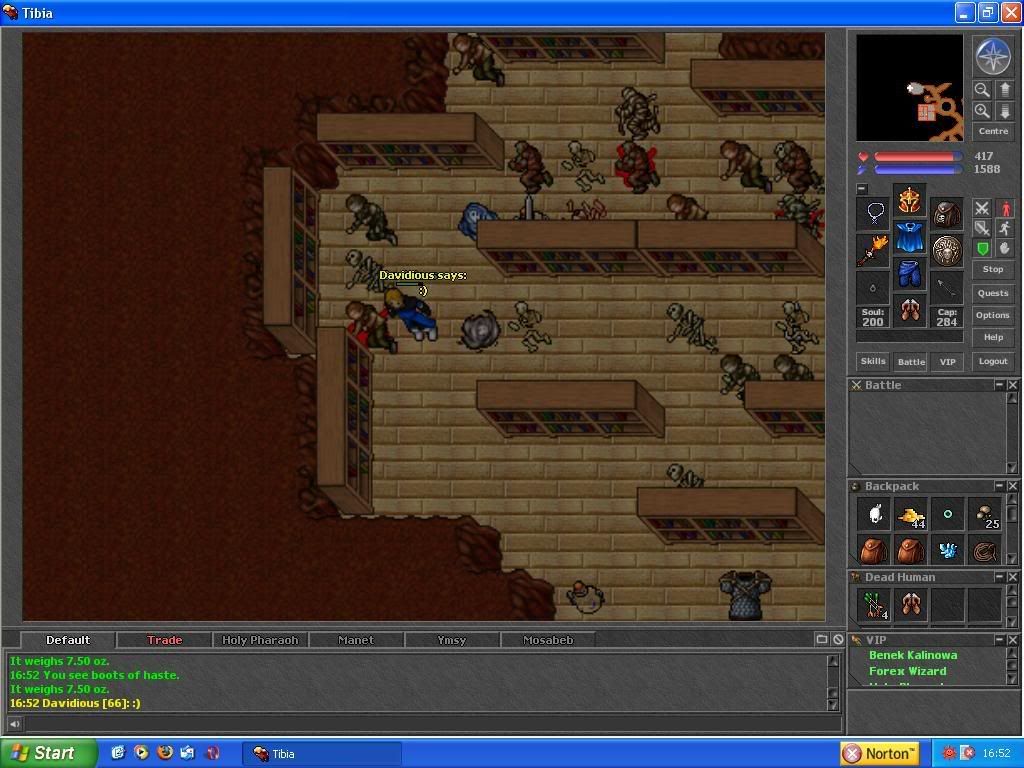
Task: Click the Backpack panel scrollbar
Action: [1012, 529]
